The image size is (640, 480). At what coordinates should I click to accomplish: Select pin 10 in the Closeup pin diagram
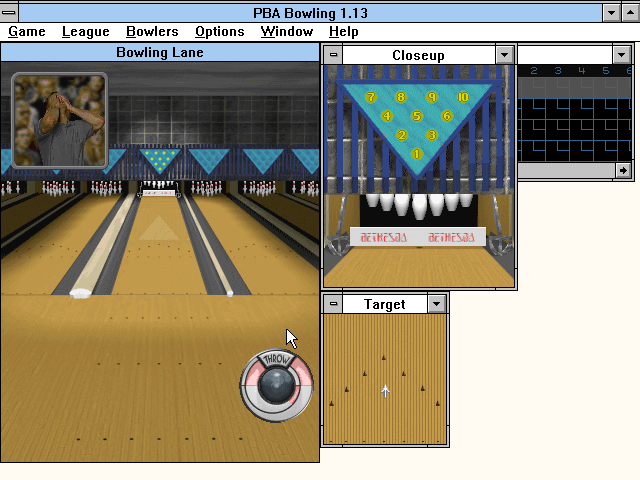click(463, 97)
